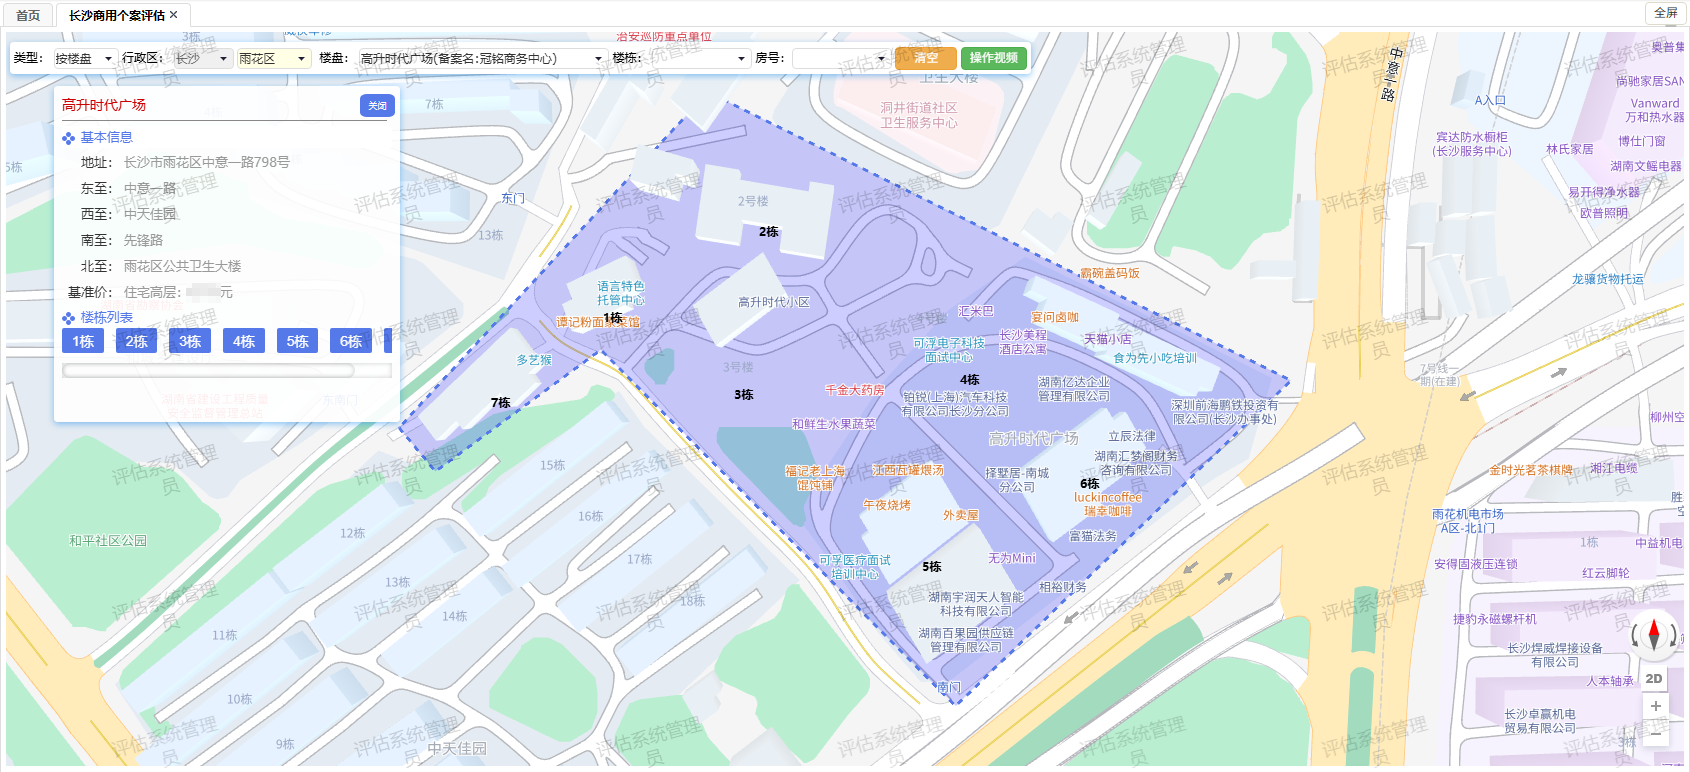1690x772 pixels.
Task: Click 无为Mini map label
Action: tap(1012, 558)
